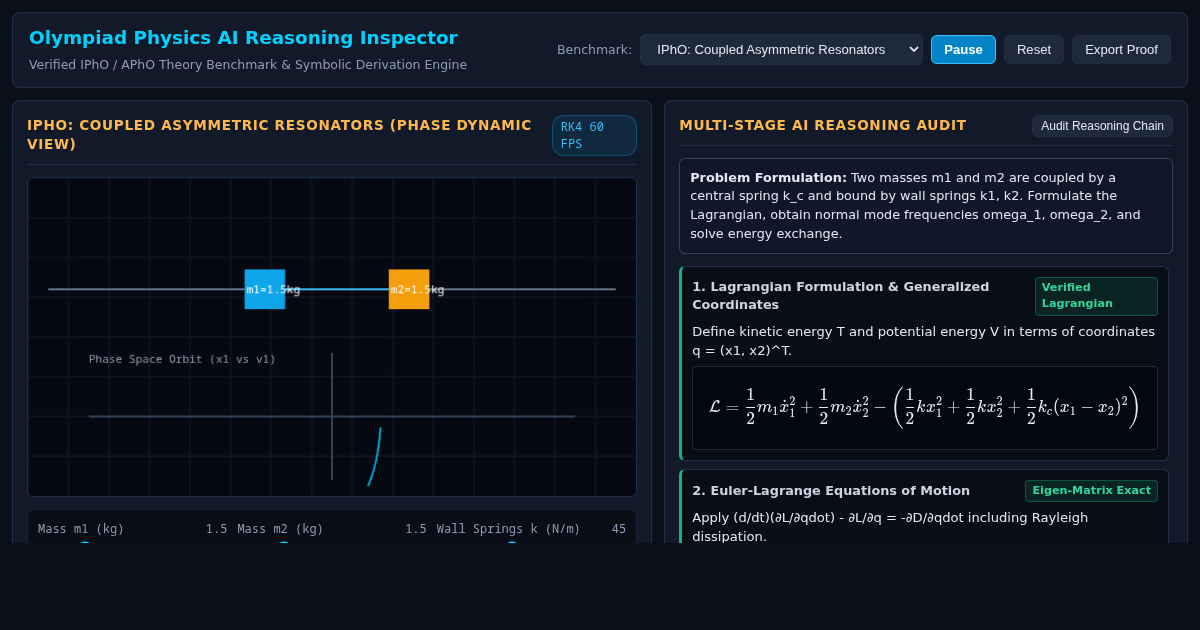Click the Reset button
This screenshot has height=630, width=1200.
(x=1034, y=49)
